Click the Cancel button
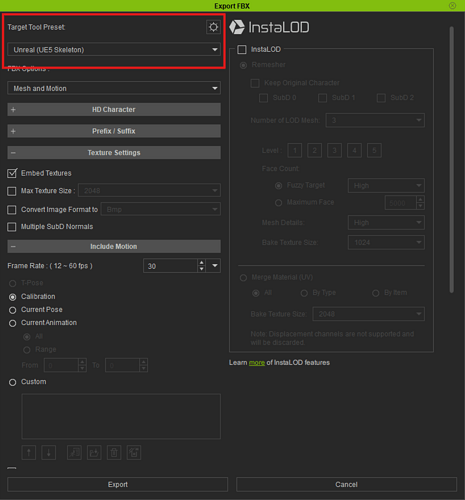 pos(346,484)
